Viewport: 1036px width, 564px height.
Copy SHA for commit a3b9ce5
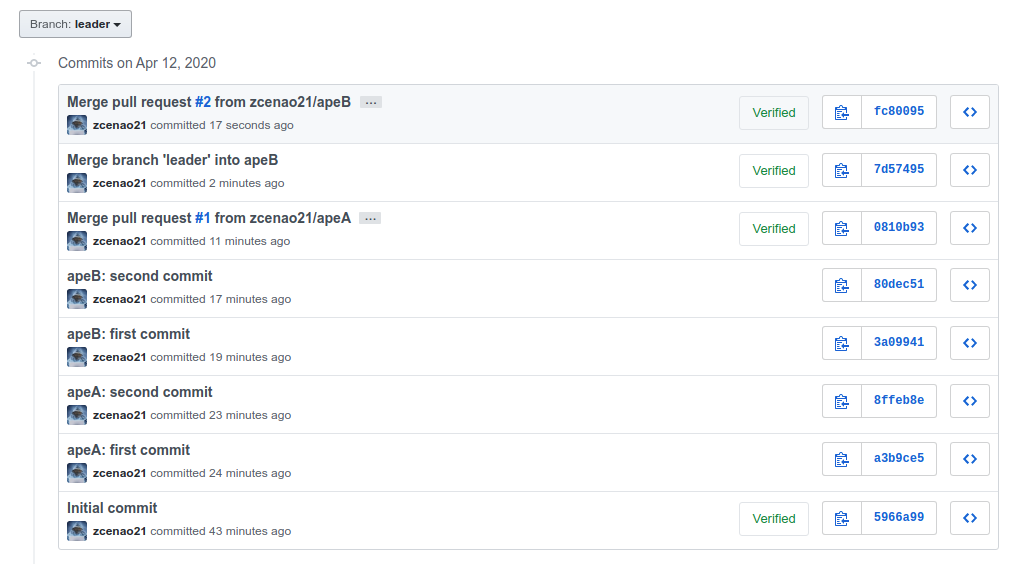(x=842, y=460)
